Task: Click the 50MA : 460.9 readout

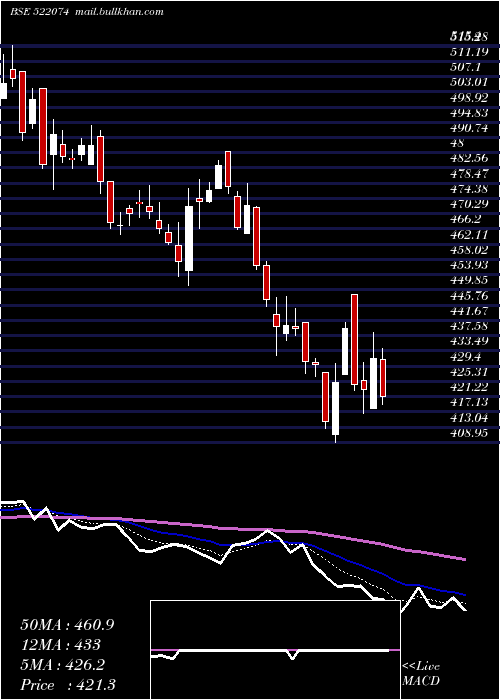Action: [x=67, y=625]
